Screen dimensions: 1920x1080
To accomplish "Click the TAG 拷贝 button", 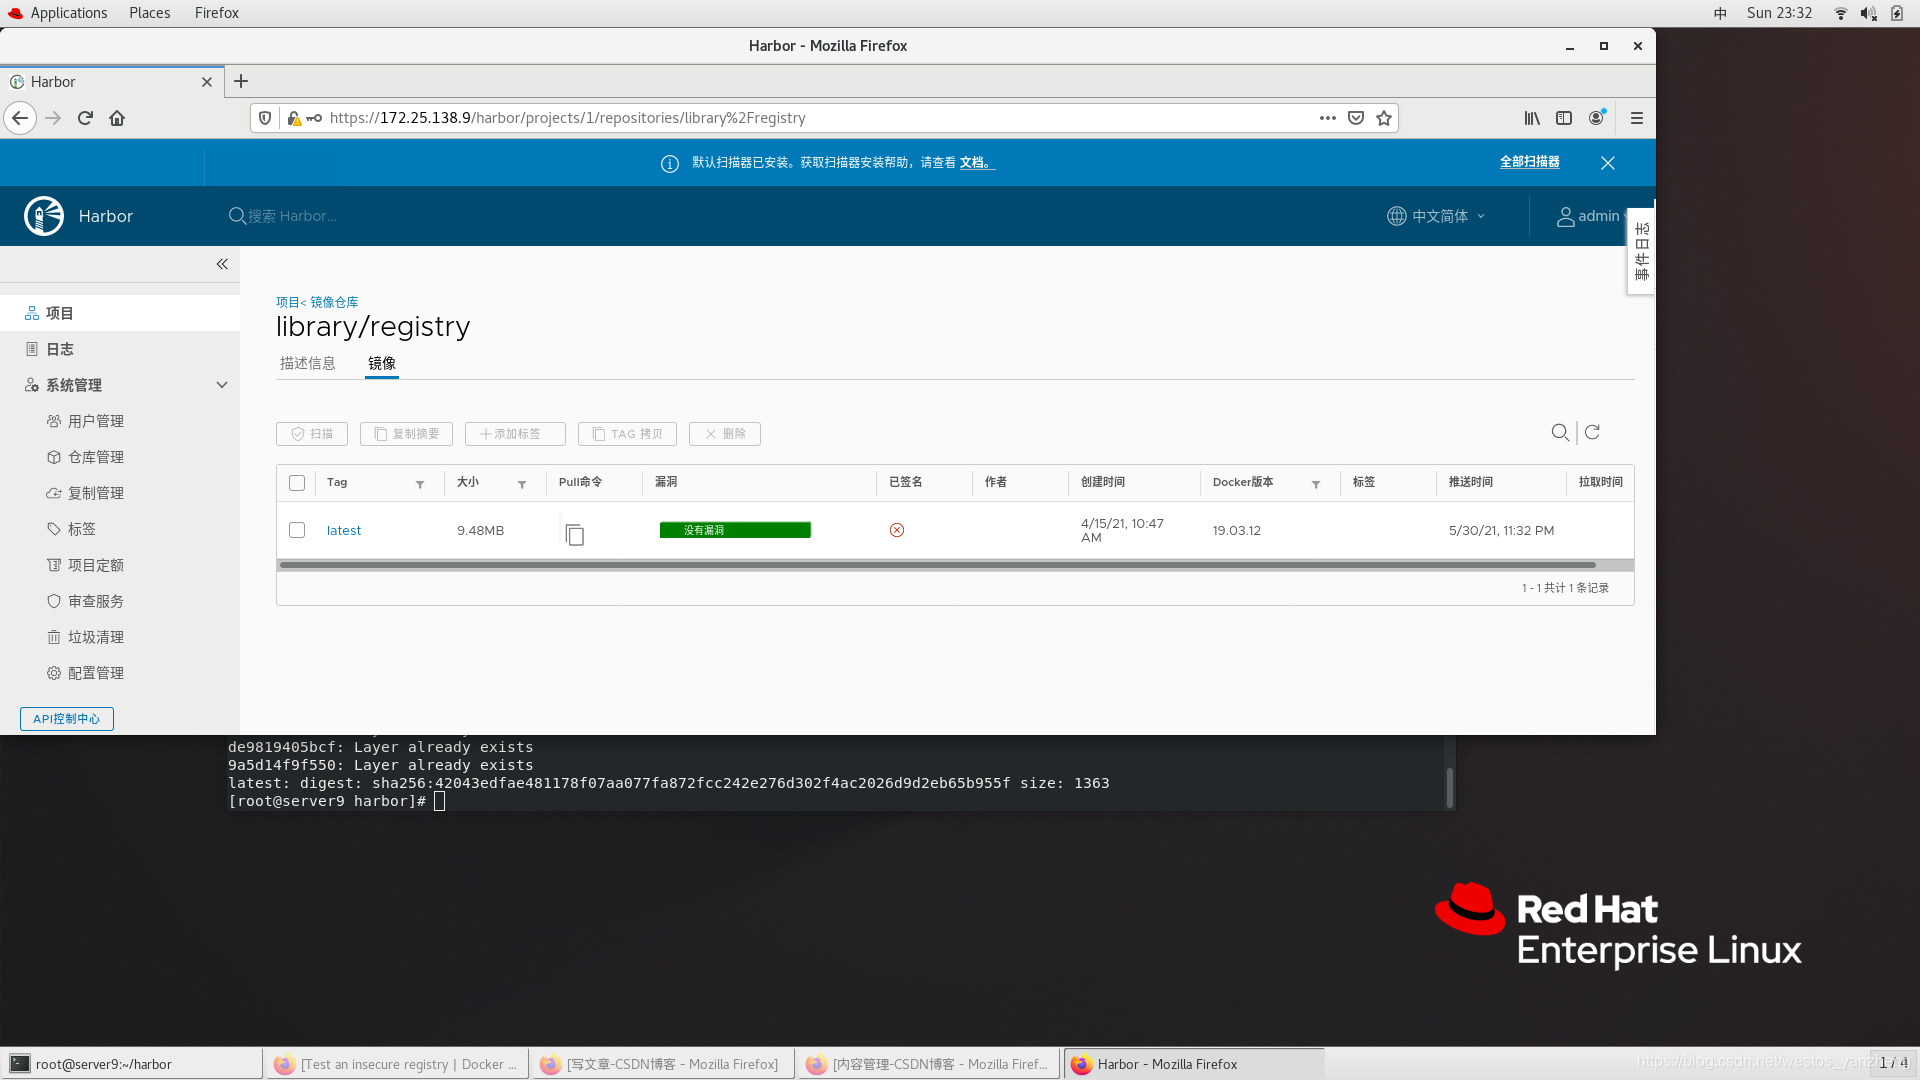I will tap(627, 434).
